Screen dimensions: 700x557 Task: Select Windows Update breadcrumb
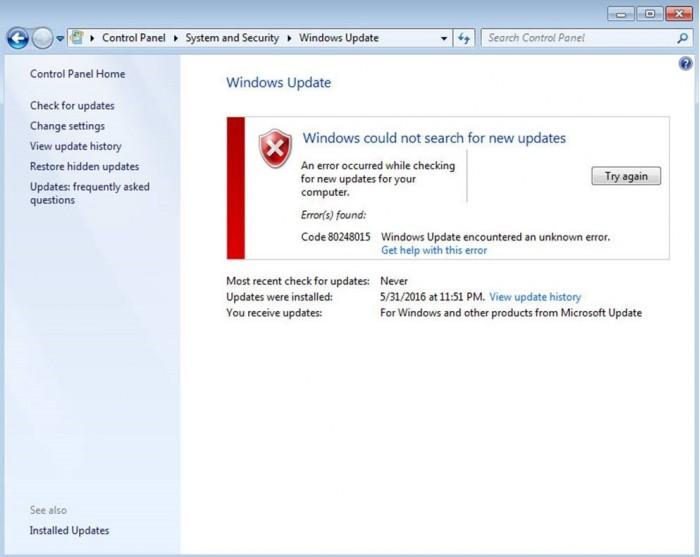tap(339, 38)
